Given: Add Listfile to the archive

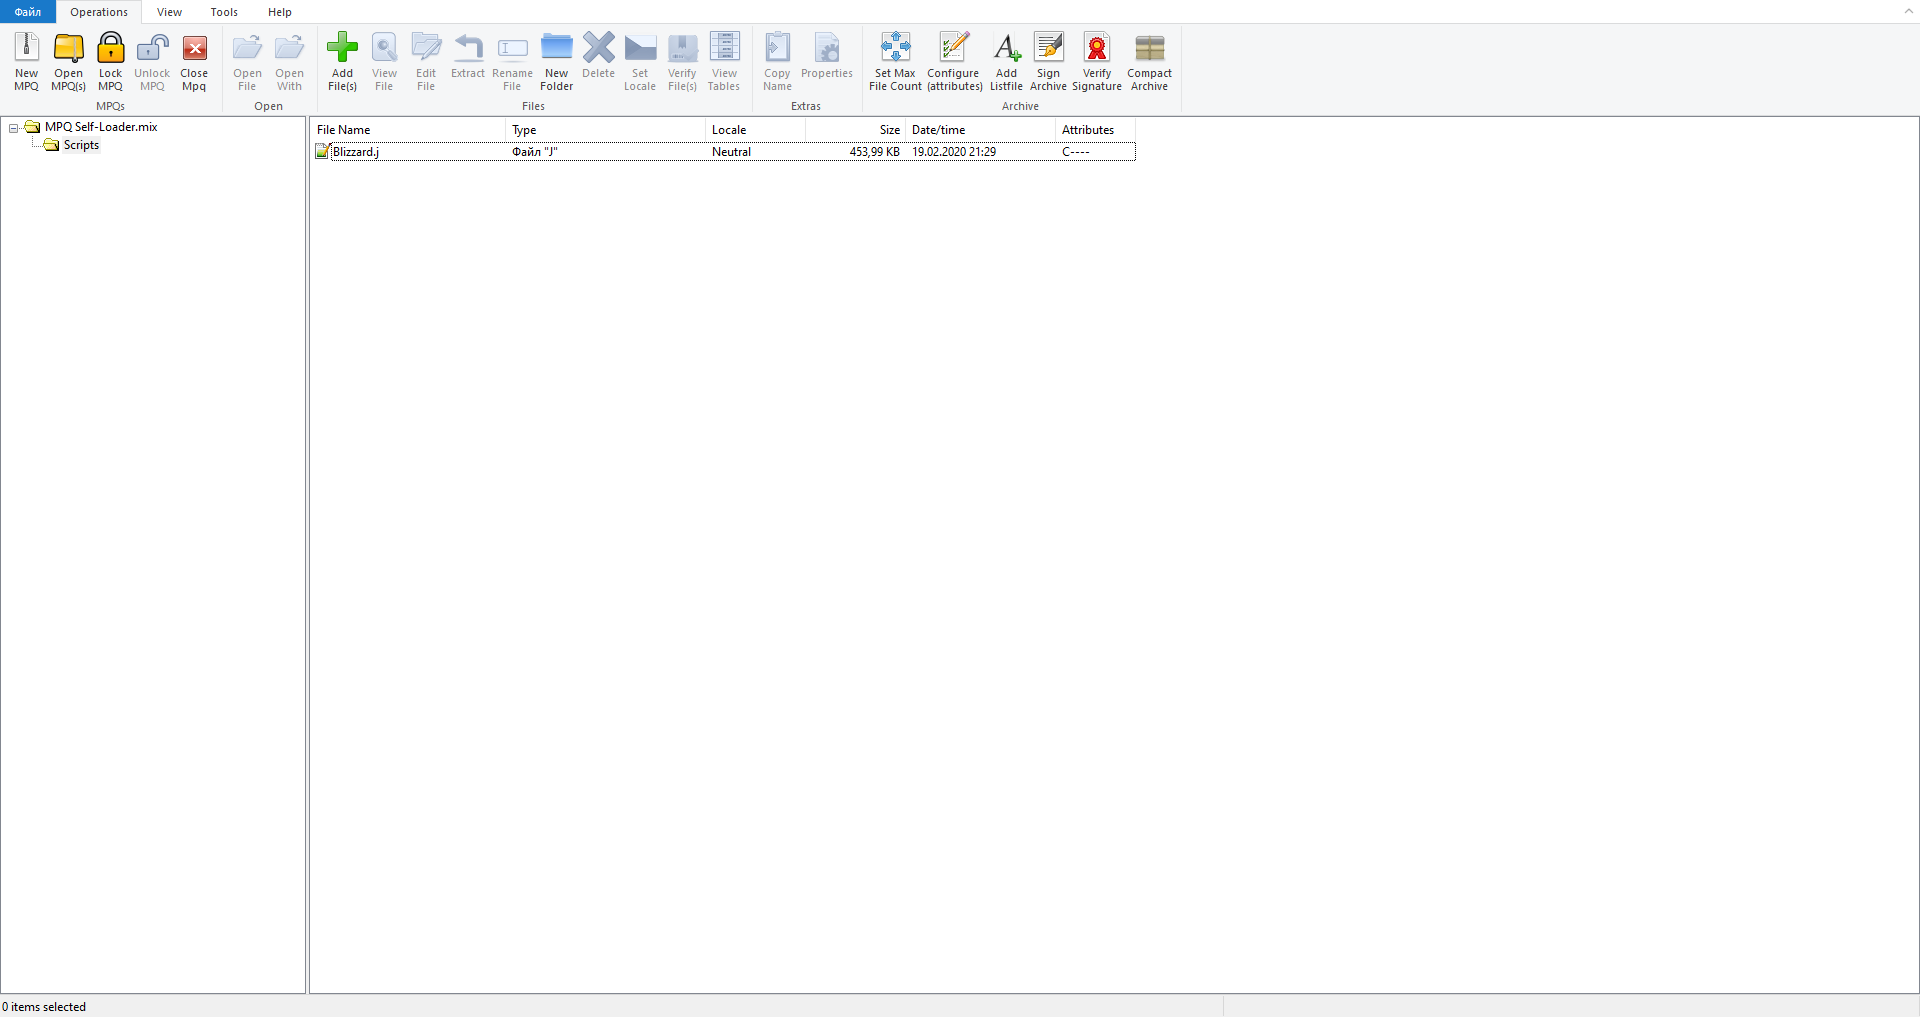Looking at the screenshot, I should [x=1006, y=62].
